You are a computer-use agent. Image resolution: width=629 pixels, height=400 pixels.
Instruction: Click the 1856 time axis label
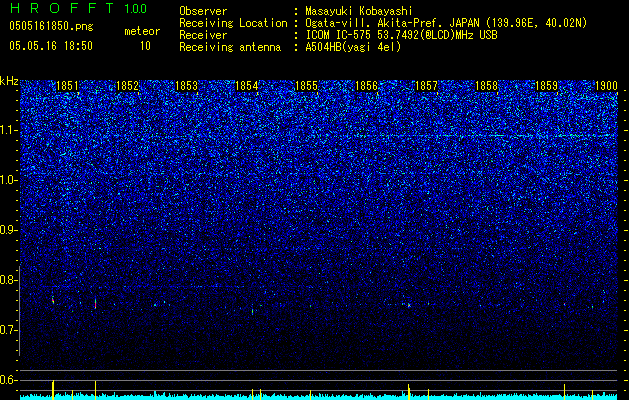pyautogui.click(x=366, y=86)
